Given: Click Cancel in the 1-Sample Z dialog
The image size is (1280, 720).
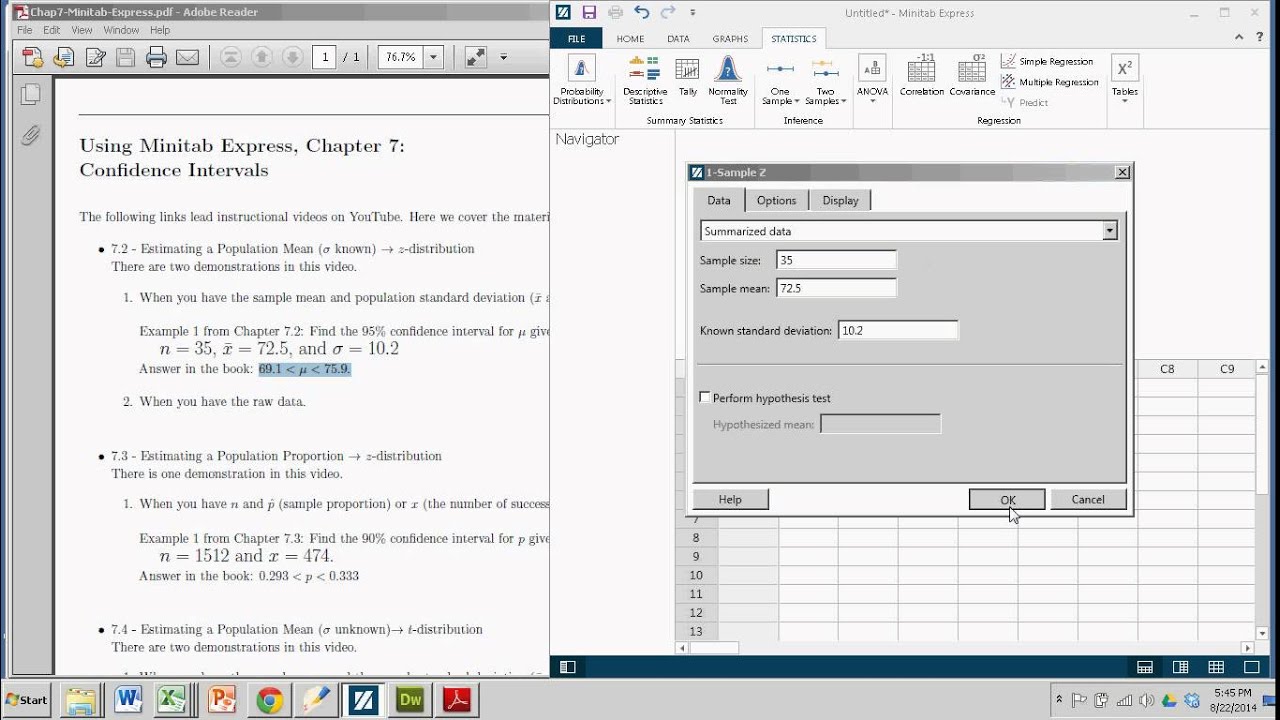Looking at the screenshot, I should click(1088, 499).
